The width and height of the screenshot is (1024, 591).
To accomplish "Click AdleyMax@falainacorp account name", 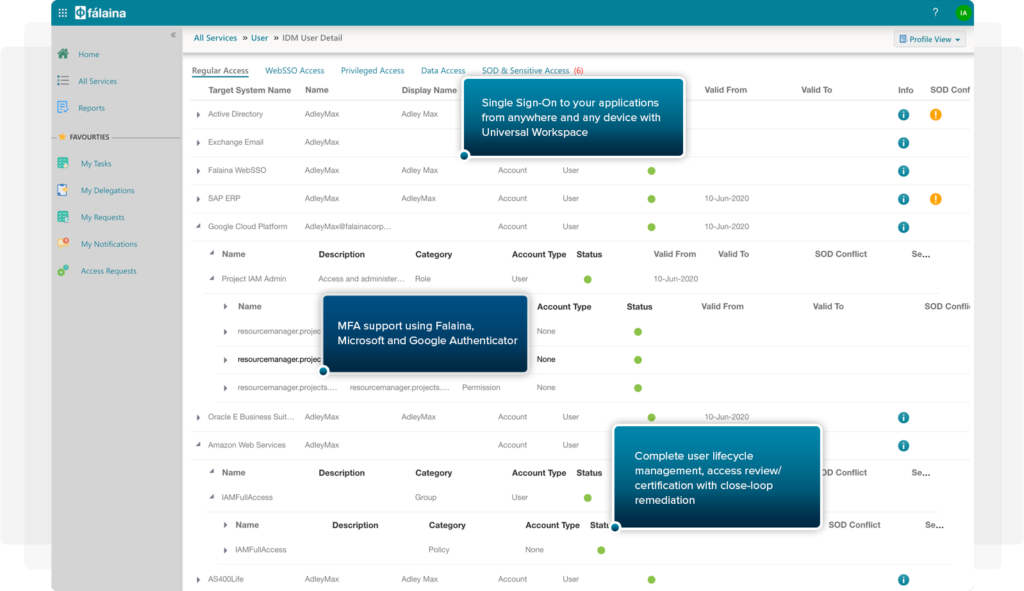I will point(347,227).
